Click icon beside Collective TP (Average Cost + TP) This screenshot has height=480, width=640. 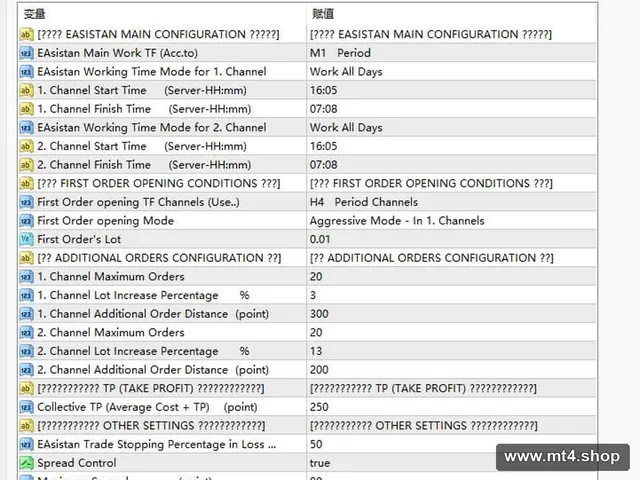26,407
